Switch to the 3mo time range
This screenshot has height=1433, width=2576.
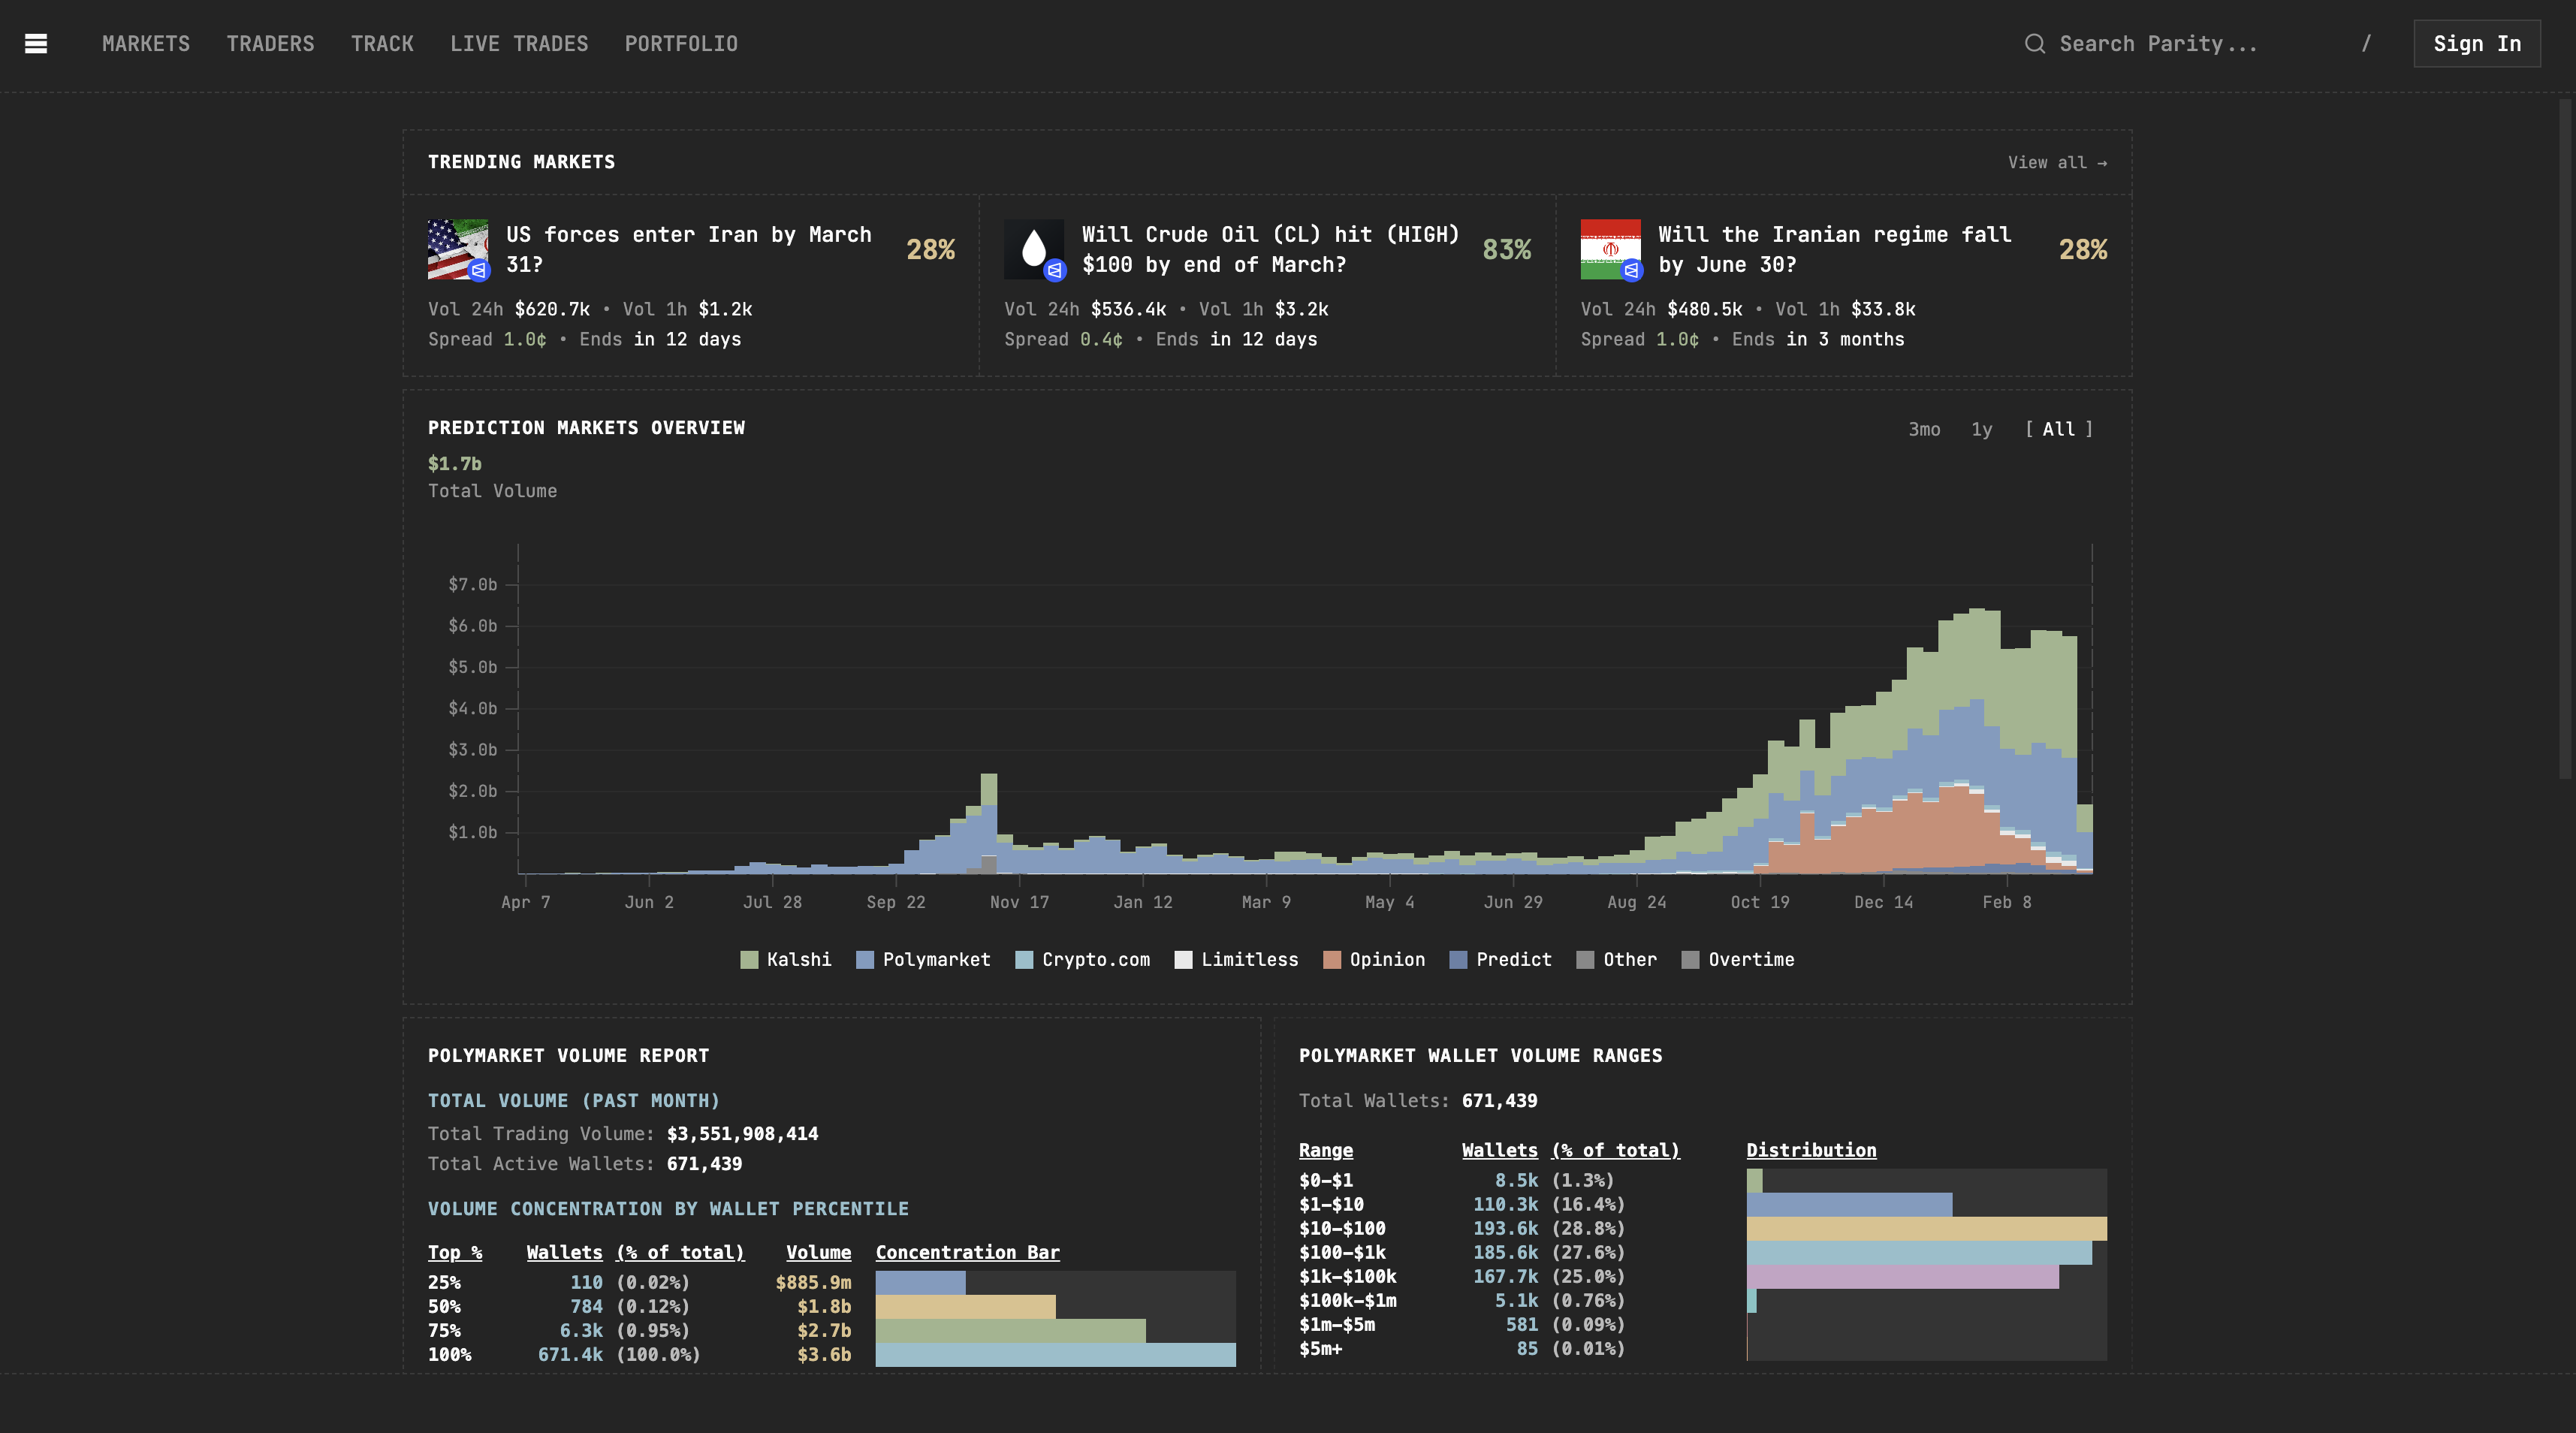(x=1924, y=428)
